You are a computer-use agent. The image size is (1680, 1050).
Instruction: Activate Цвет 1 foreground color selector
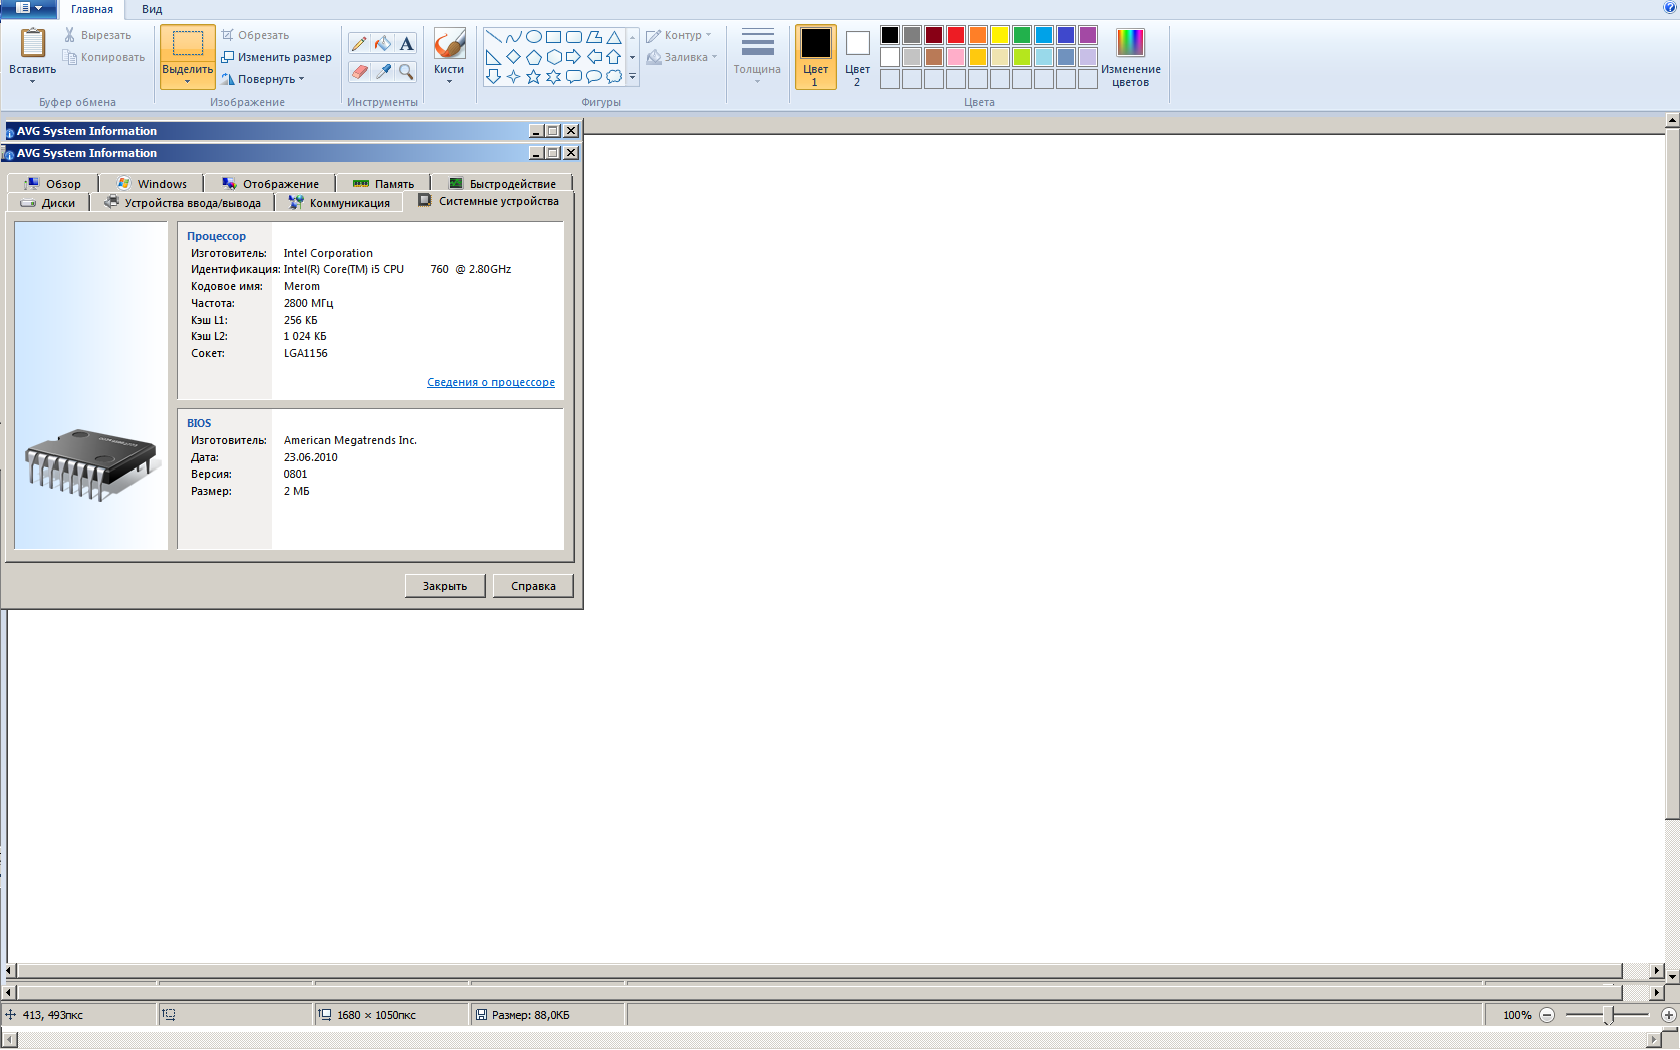click(815, 57)
